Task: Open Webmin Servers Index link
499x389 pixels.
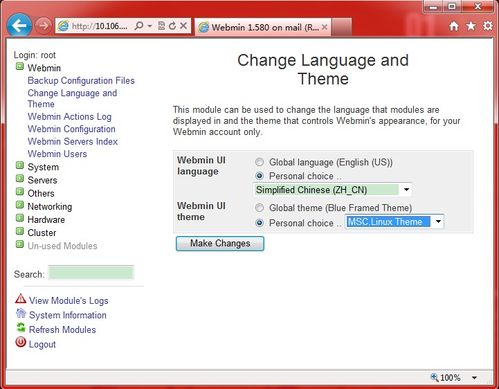Action: click(73, 141)
